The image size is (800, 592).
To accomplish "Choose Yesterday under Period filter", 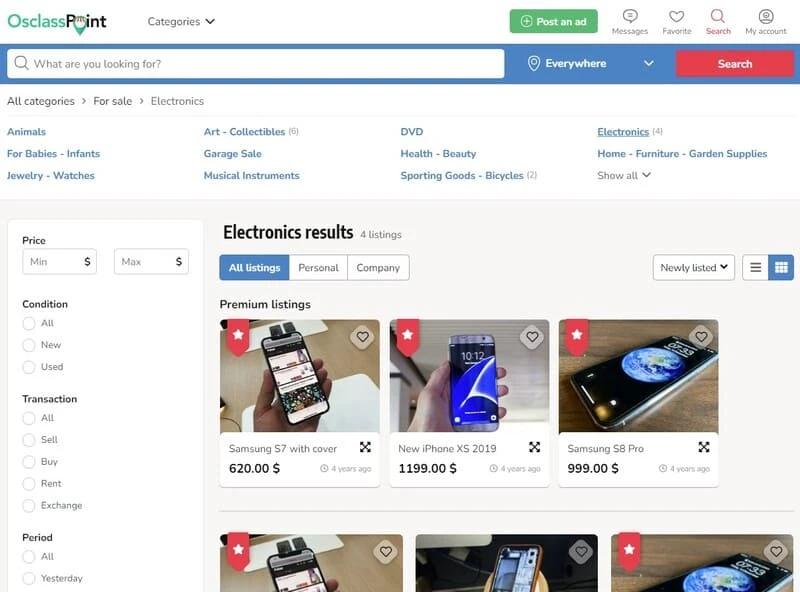I will point(29,579).
